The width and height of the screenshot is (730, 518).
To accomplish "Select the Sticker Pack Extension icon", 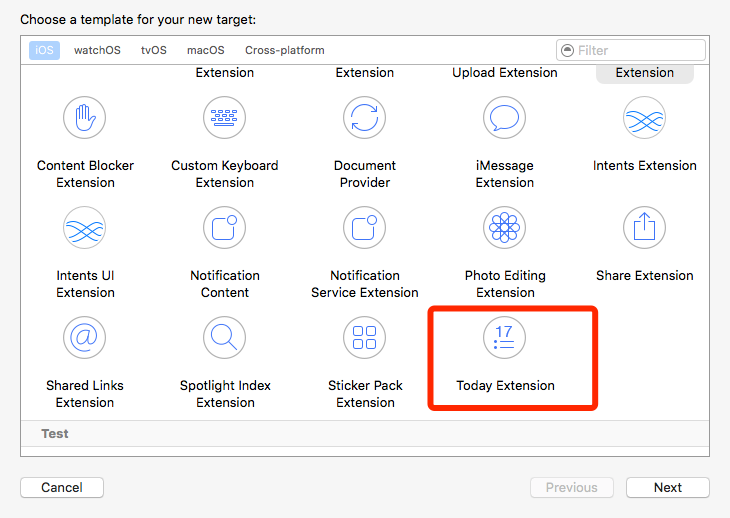I will (x=365, y=338).
